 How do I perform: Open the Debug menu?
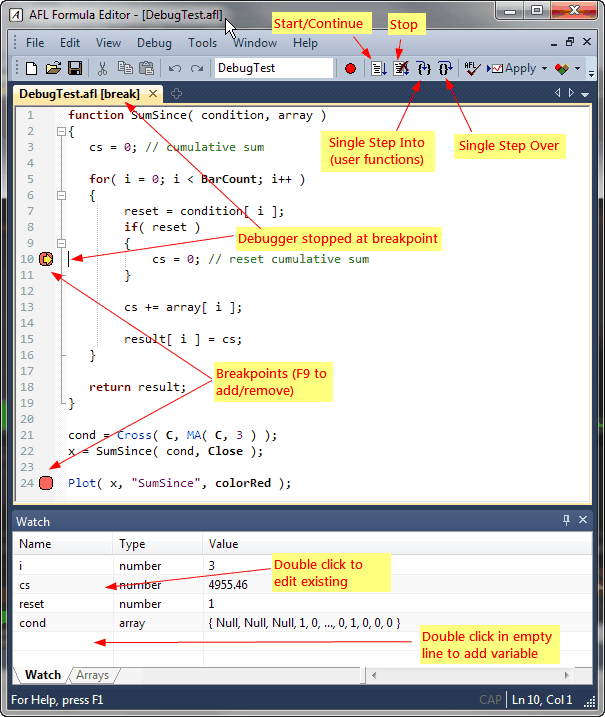click(x=154, y=43)
